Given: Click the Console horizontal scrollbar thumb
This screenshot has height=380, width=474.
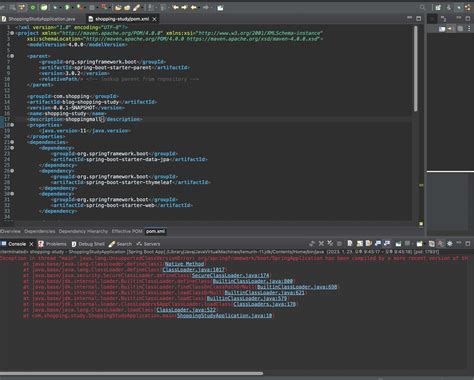Looking at the screenshot, I should click(x=132, y=373).
